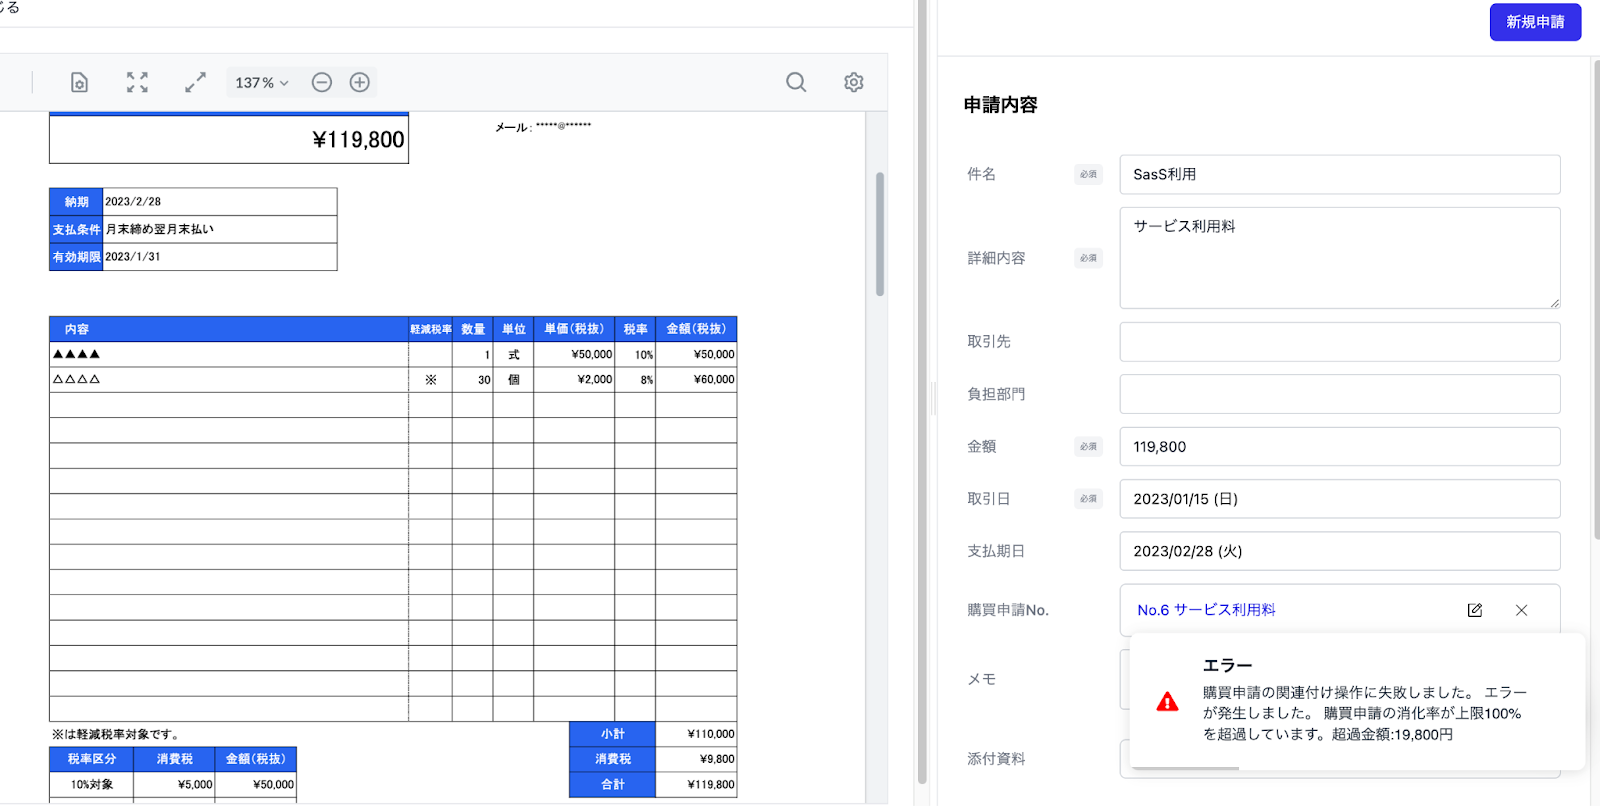
Task: Click the 有効期限 value 2023/1/31
Action: point(133,257)
